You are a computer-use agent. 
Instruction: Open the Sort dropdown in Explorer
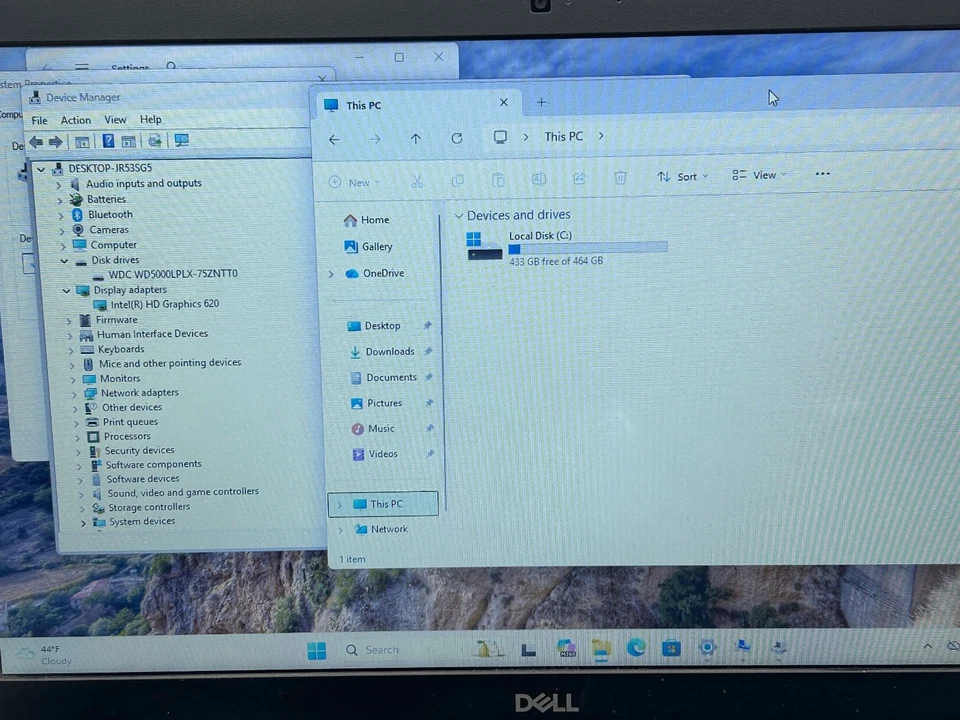tap(682, 176)
